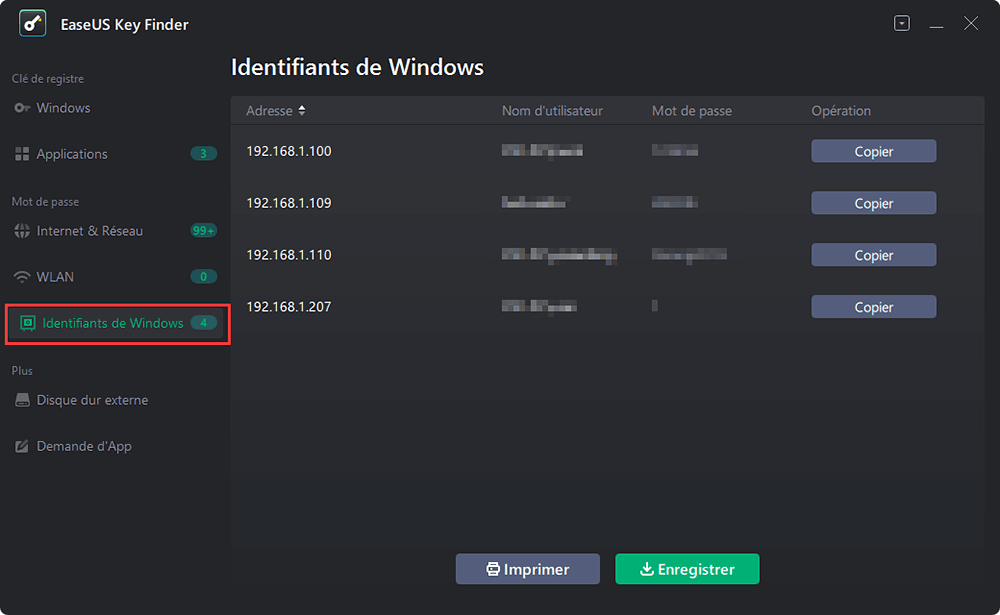Screen dimensions: 1000x615
Task: Click the Adresse column header
Action: point(269,110)
